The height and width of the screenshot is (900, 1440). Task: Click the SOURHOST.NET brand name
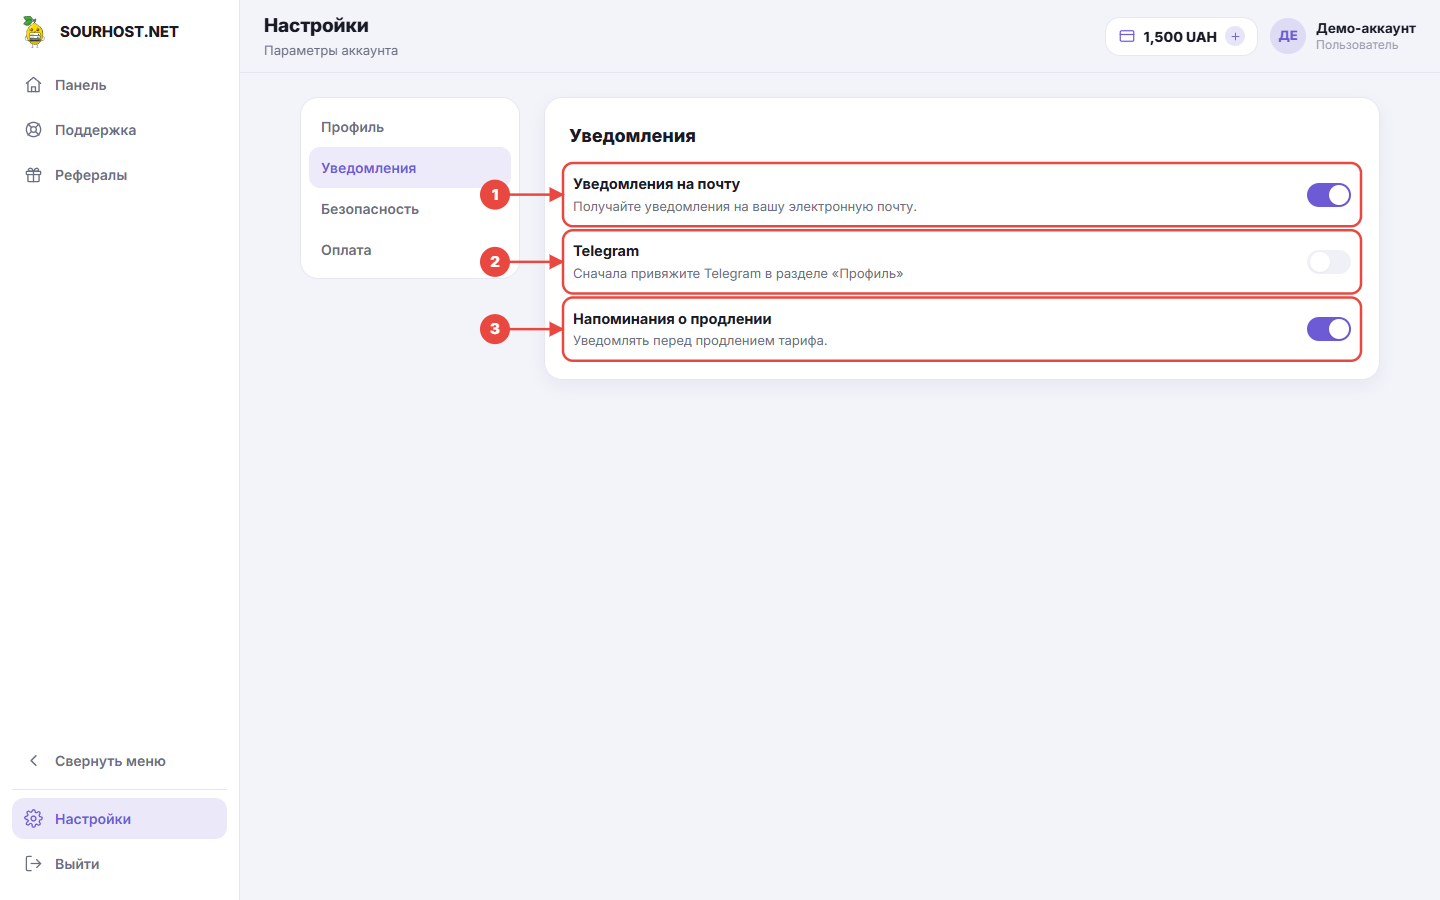point(119,32)
